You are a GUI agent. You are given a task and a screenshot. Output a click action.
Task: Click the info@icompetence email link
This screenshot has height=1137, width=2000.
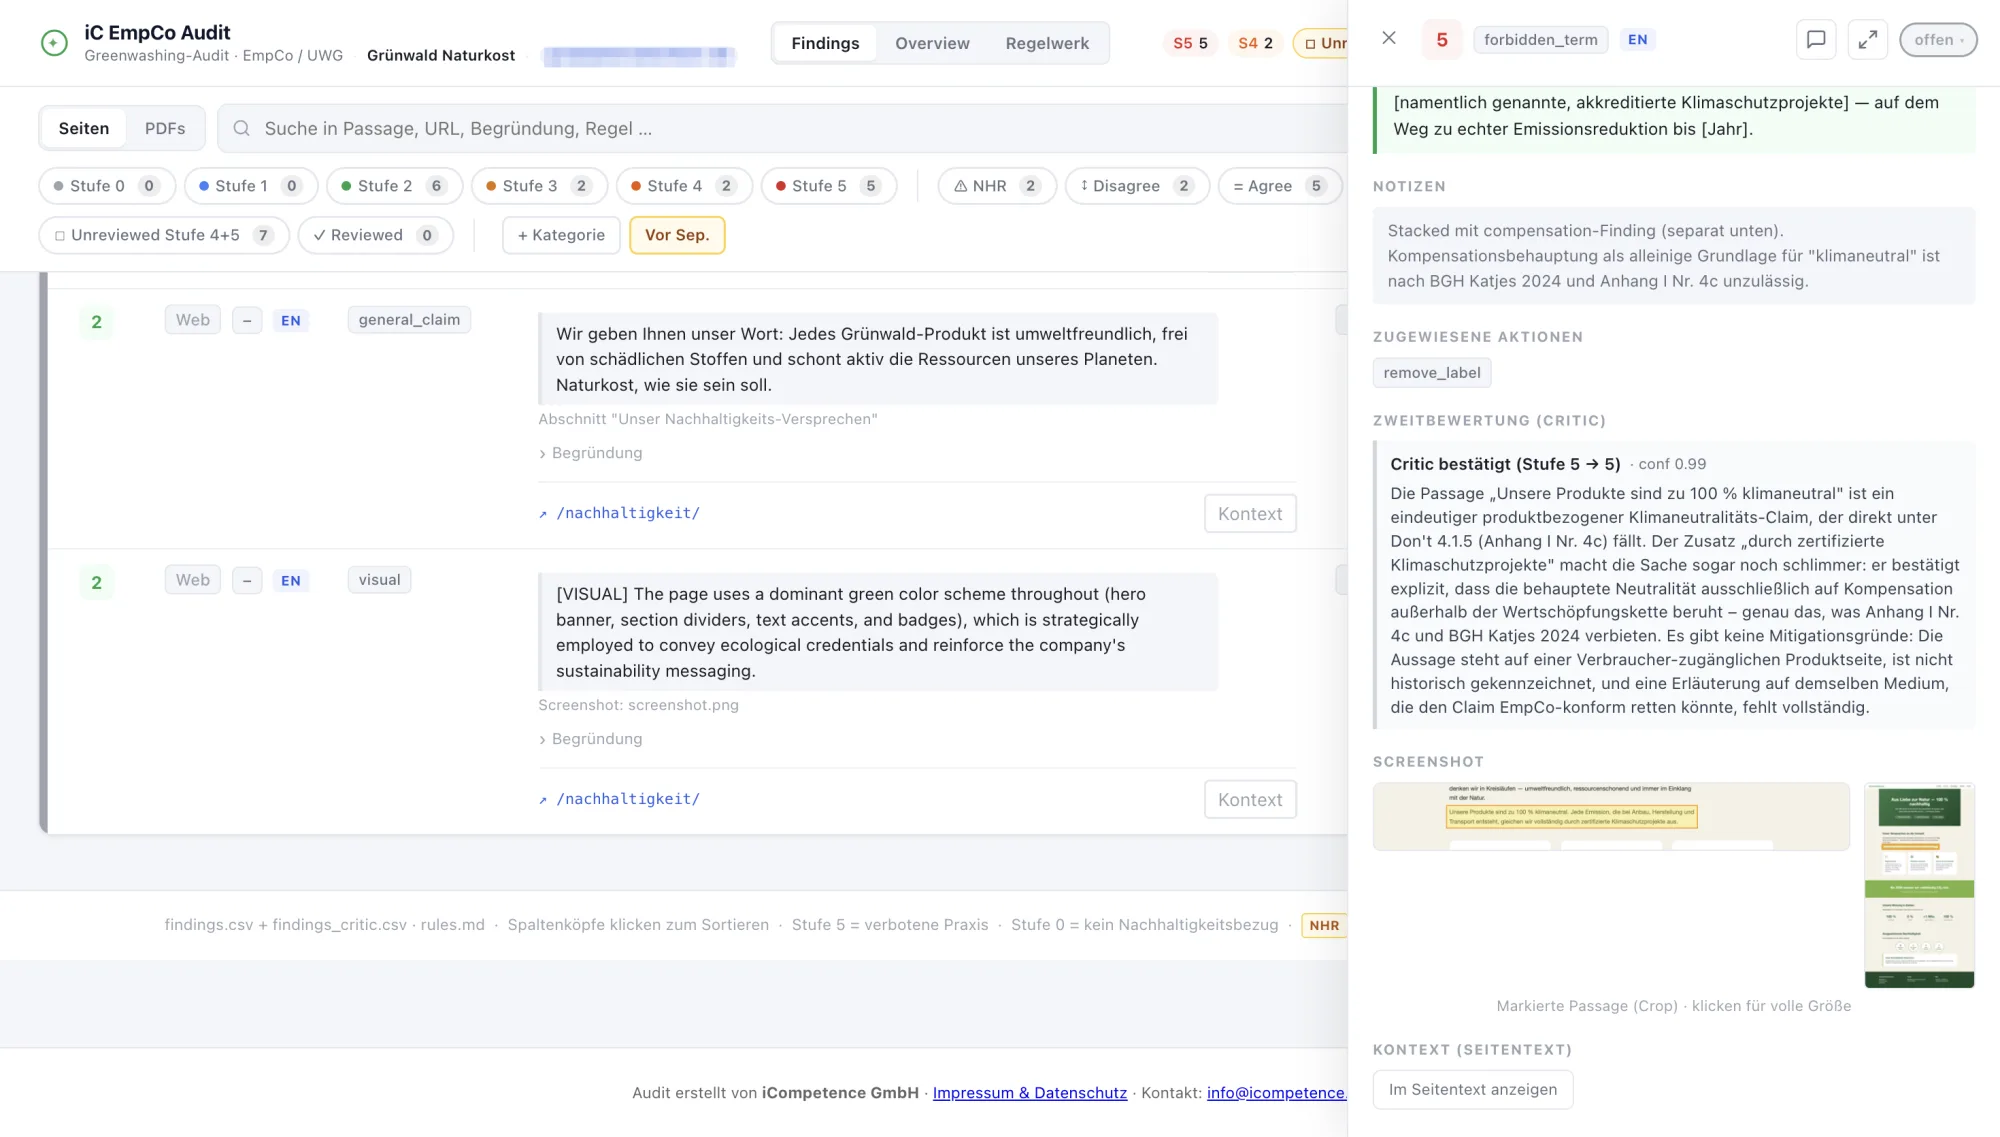pyautogui.click(x=1276, y=1093)
